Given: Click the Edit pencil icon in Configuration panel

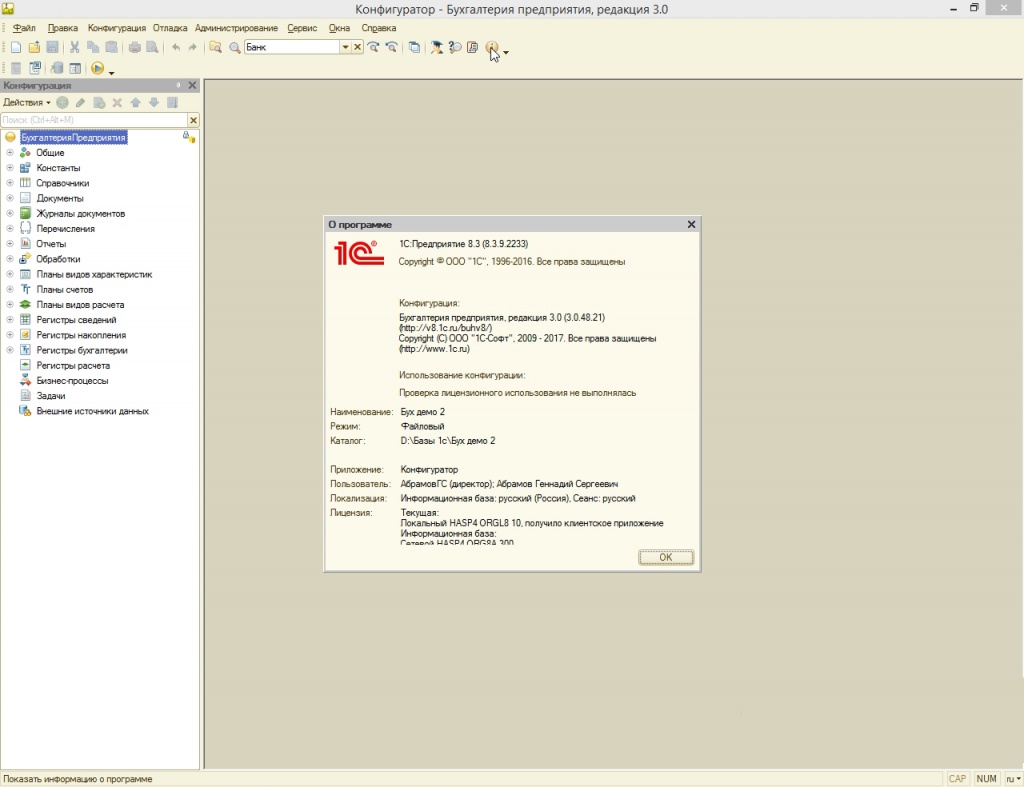Looking at the screenshot, I should click(80, 103).
